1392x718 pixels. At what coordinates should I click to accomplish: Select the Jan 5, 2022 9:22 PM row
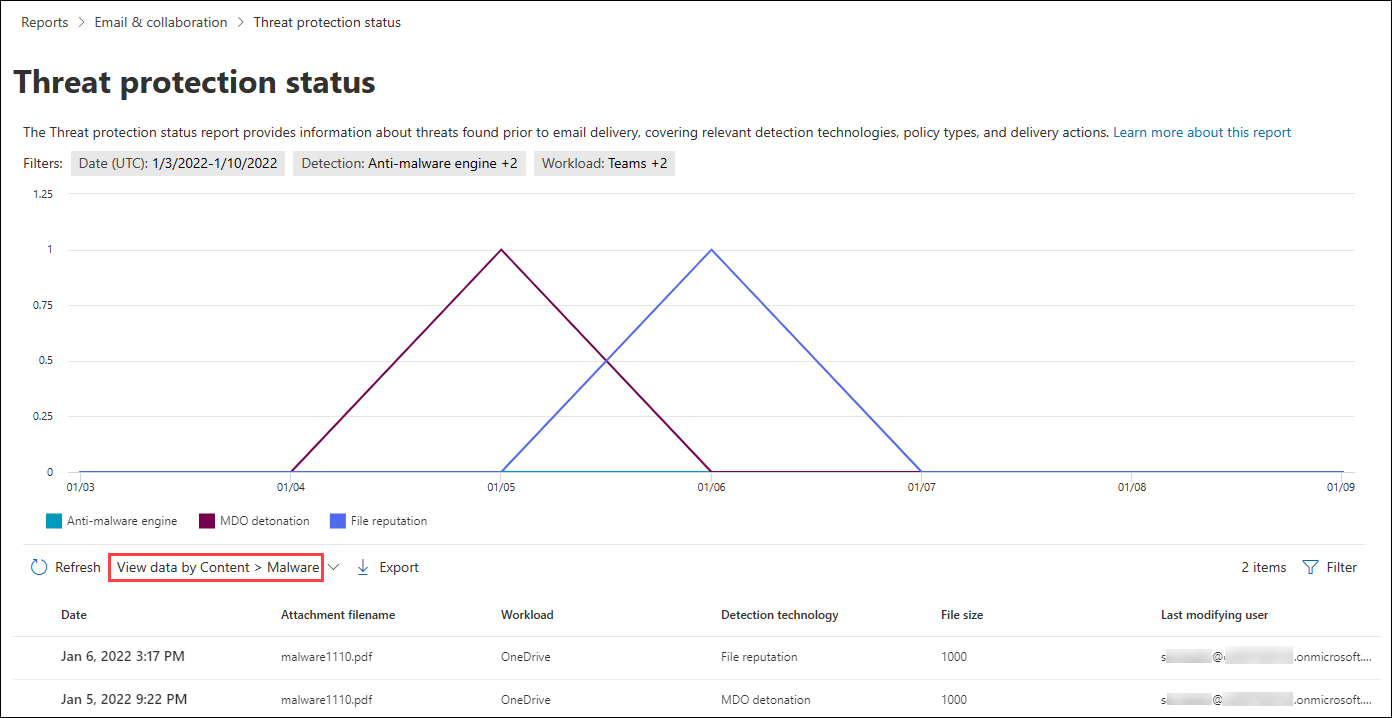point(123,699)
